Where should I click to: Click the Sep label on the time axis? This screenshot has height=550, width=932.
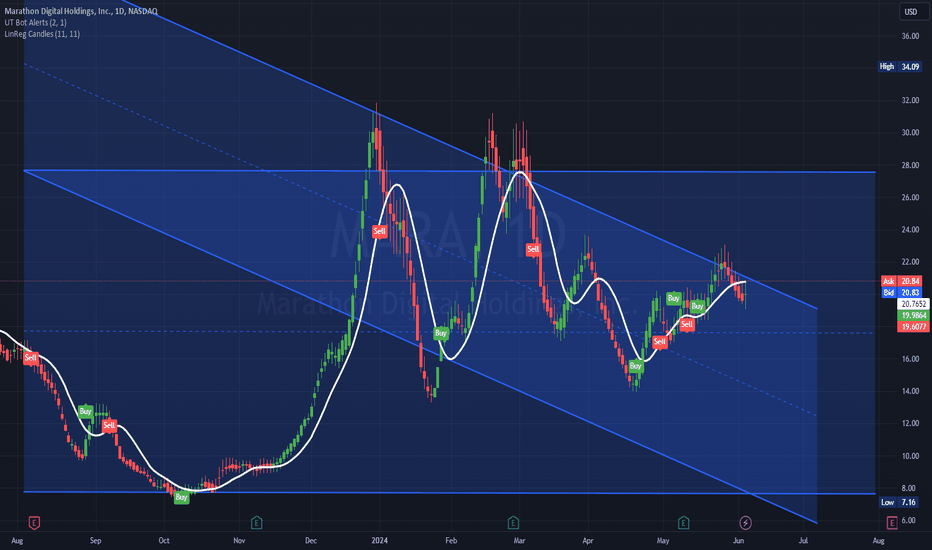pyautogui.click(x=95, y=540)
